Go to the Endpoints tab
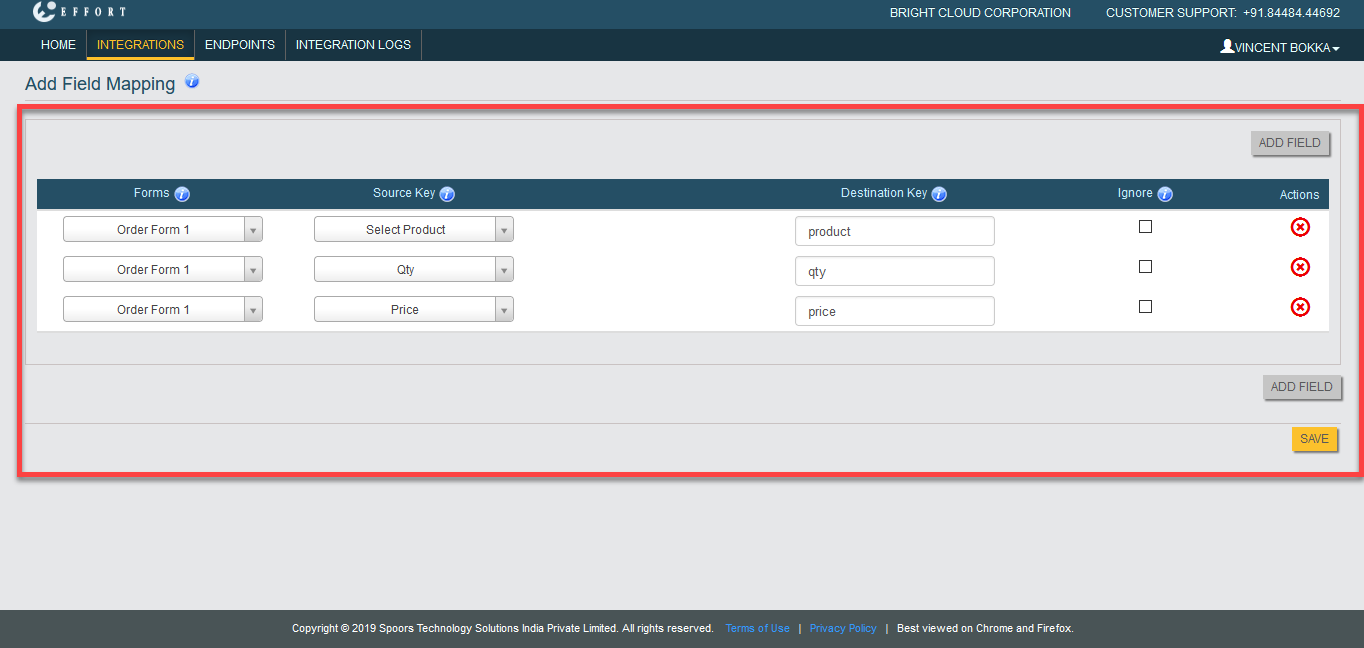 point(240,45)
